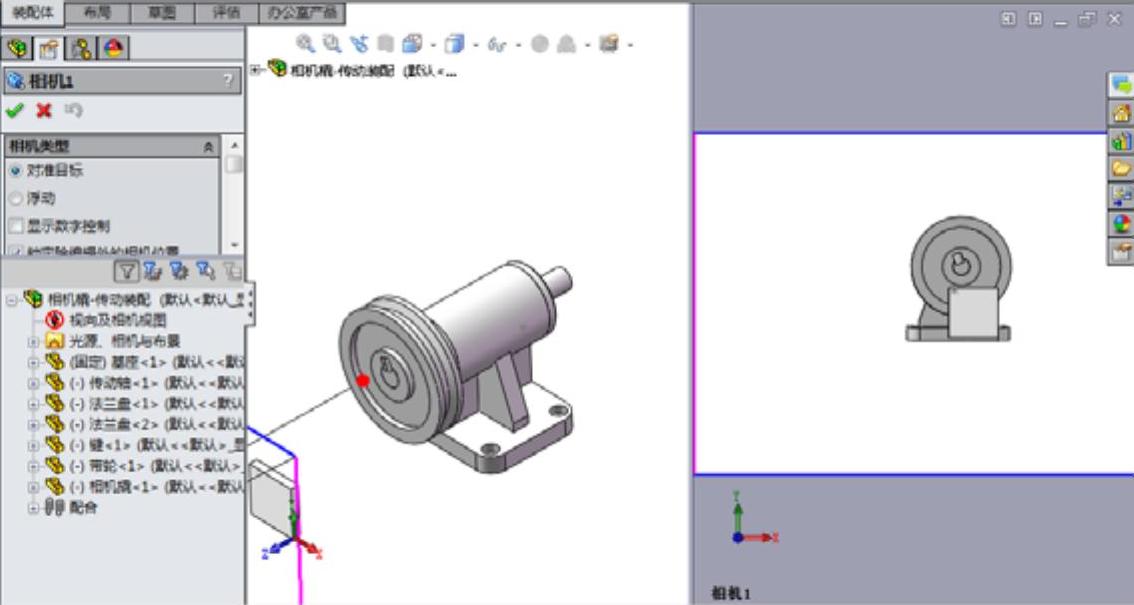Select the 浮动 radio button
The image size is (1134, 605).
pos(15,198)
